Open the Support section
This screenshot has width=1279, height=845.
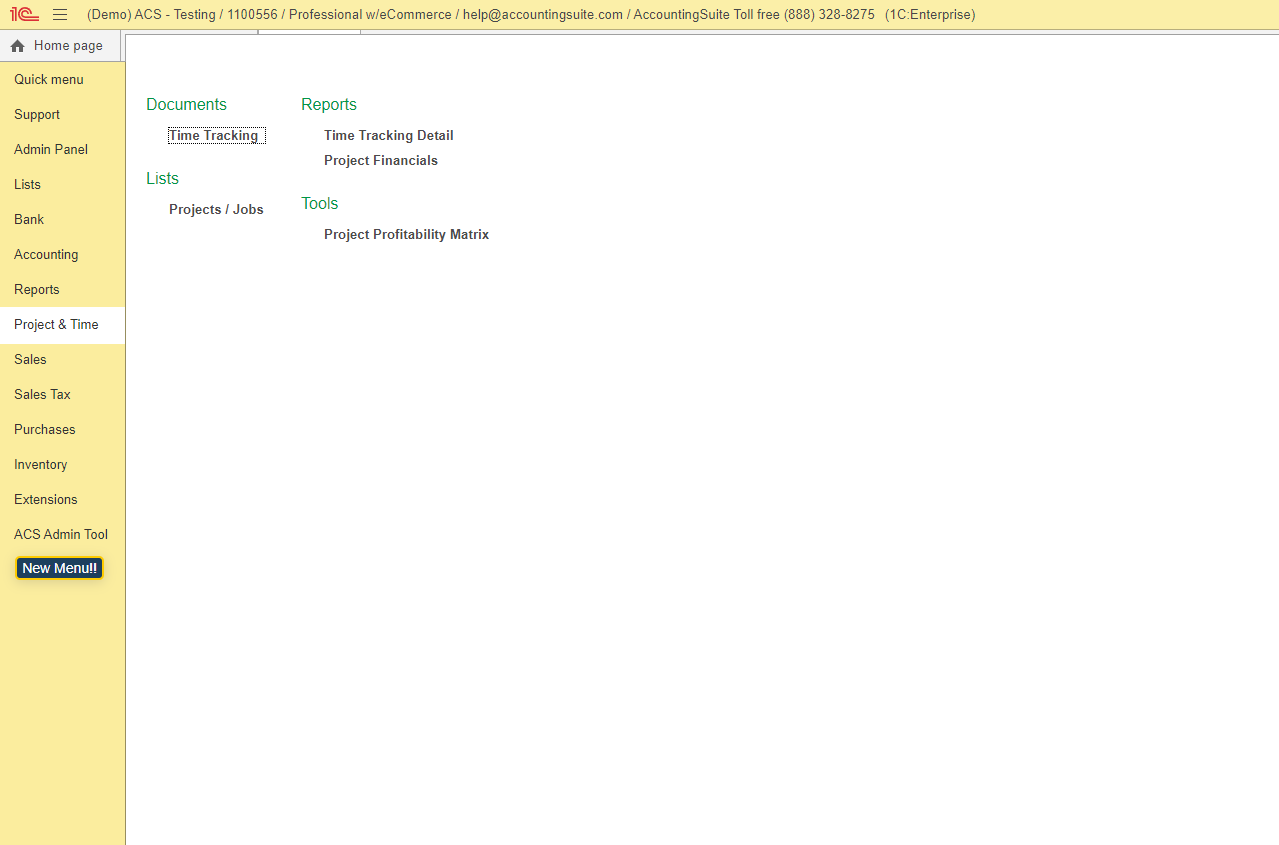[x=62, y=115]
